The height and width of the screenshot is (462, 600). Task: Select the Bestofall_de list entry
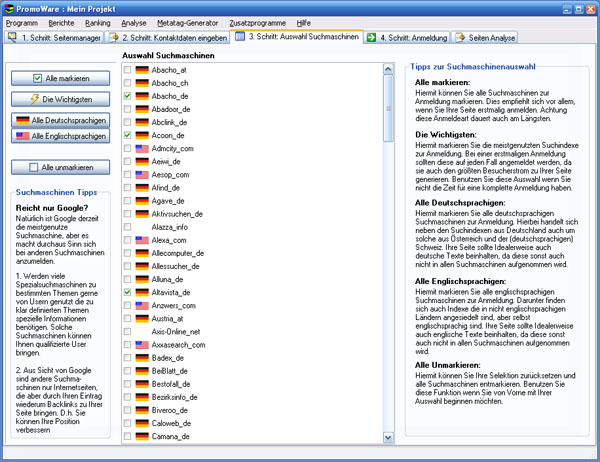click(171, 384)
